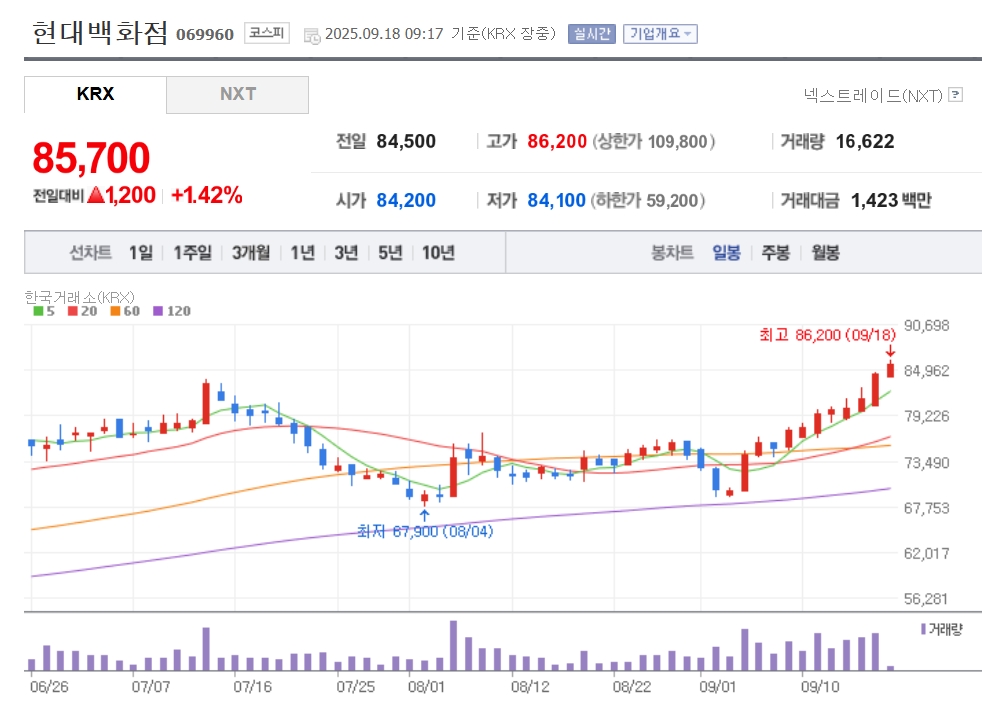Image resolution: width=982 pixels, height=717 pixels.
Task: Click the trading value 1,423 백만
Action: [x=891, y=200]
